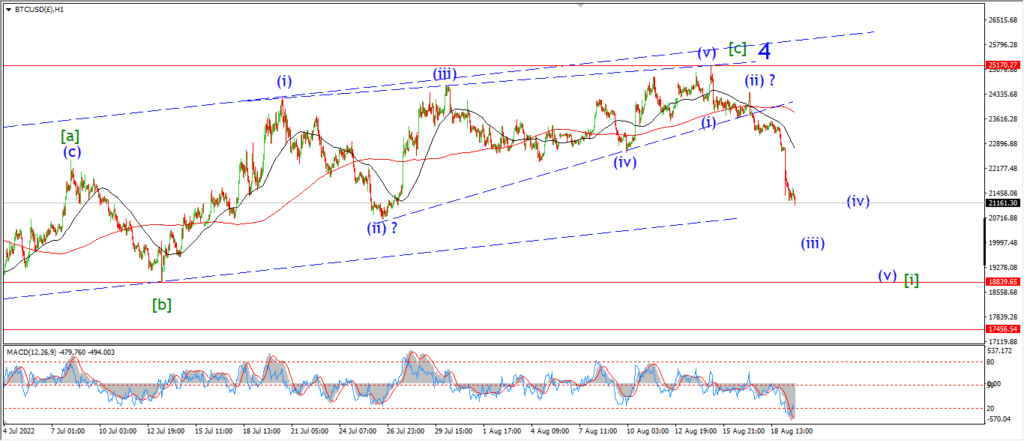Select projected blue (iv) label at right

coord(858,201)
